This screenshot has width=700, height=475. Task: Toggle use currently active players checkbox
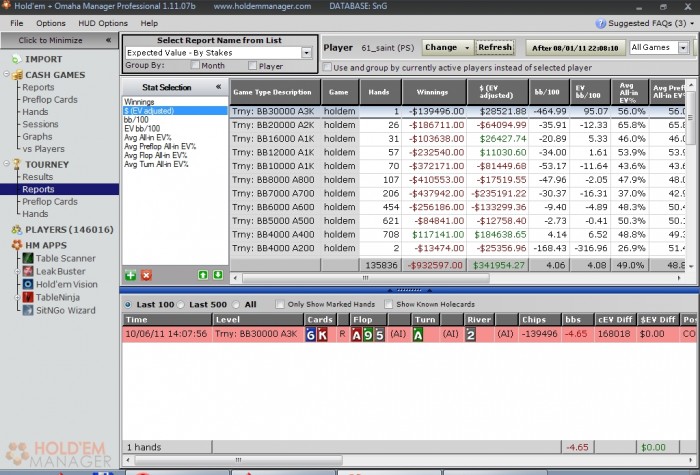pos(327,67)
